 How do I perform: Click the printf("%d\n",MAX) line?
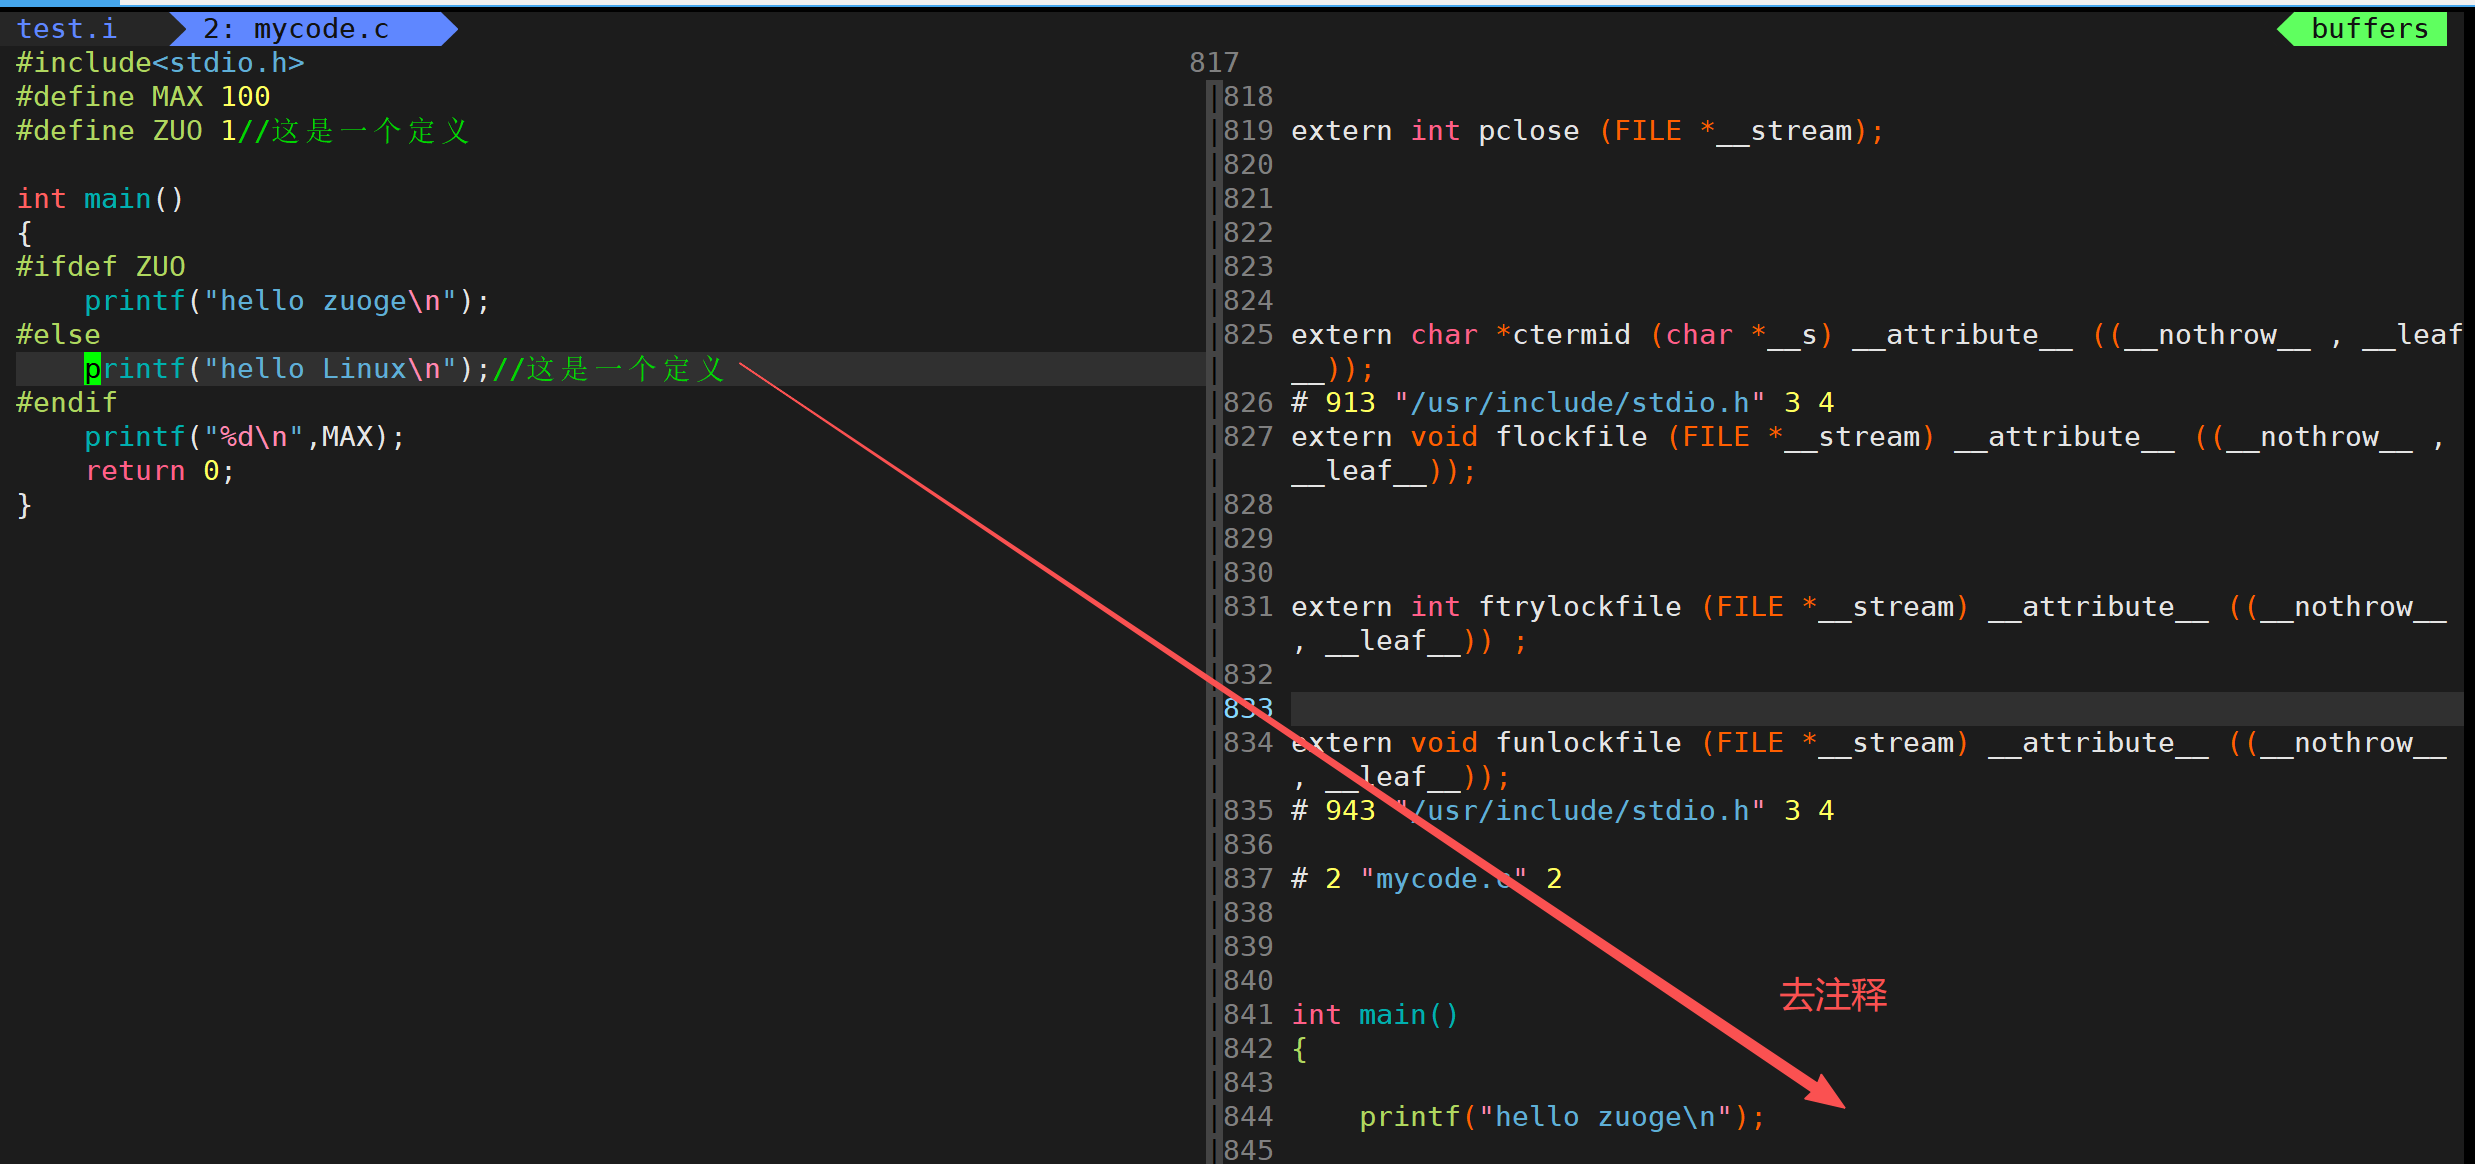[245, 437]
